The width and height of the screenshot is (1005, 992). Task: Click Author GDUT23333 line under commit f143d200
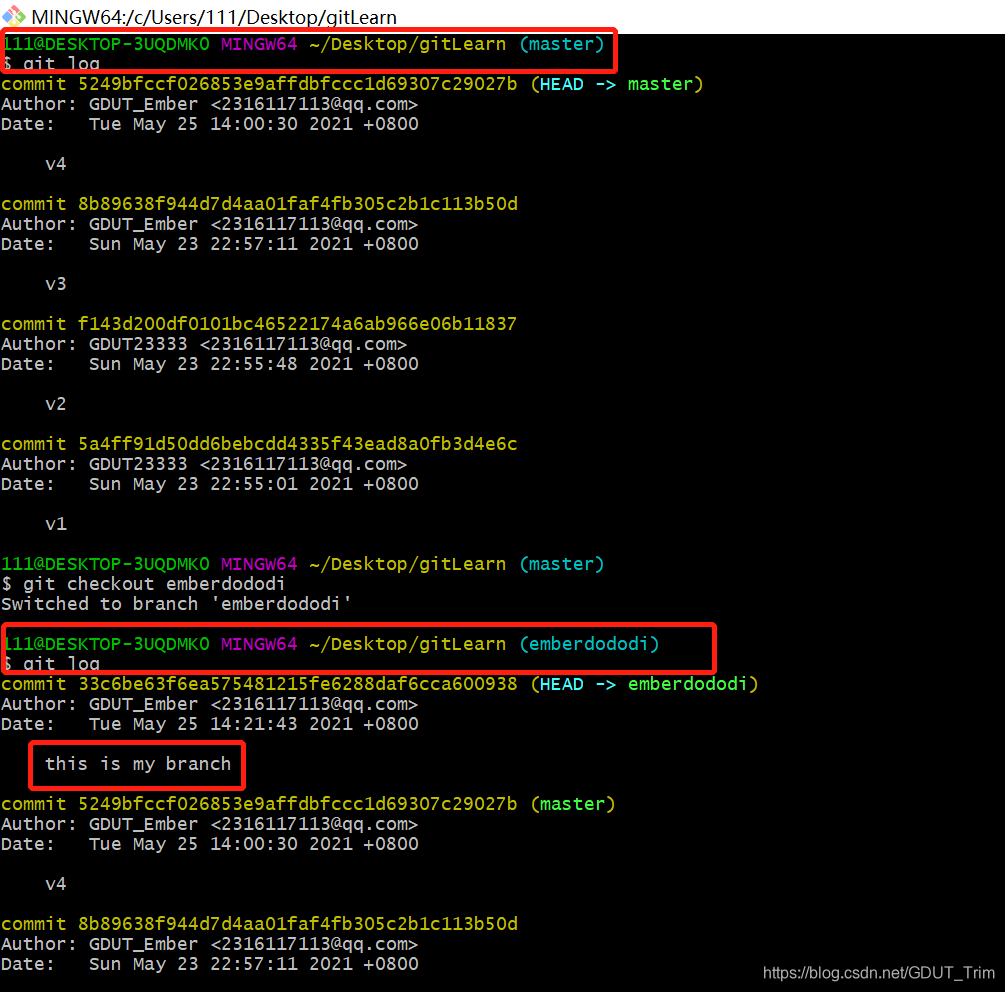tap(204, 344)
